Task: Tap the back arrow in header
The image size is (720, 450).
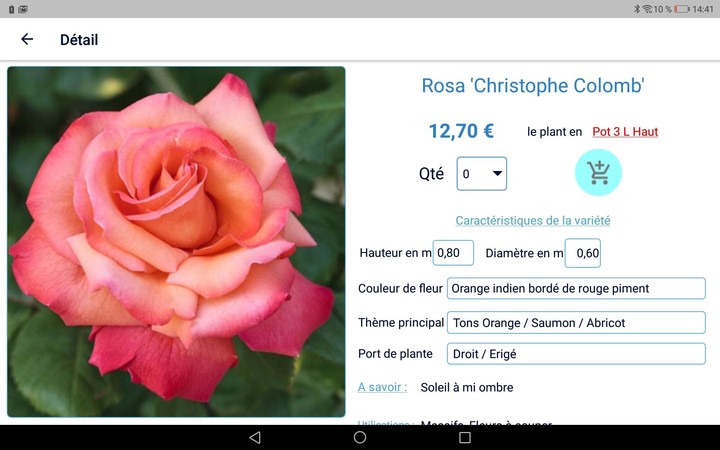Action: coord(27,40)
